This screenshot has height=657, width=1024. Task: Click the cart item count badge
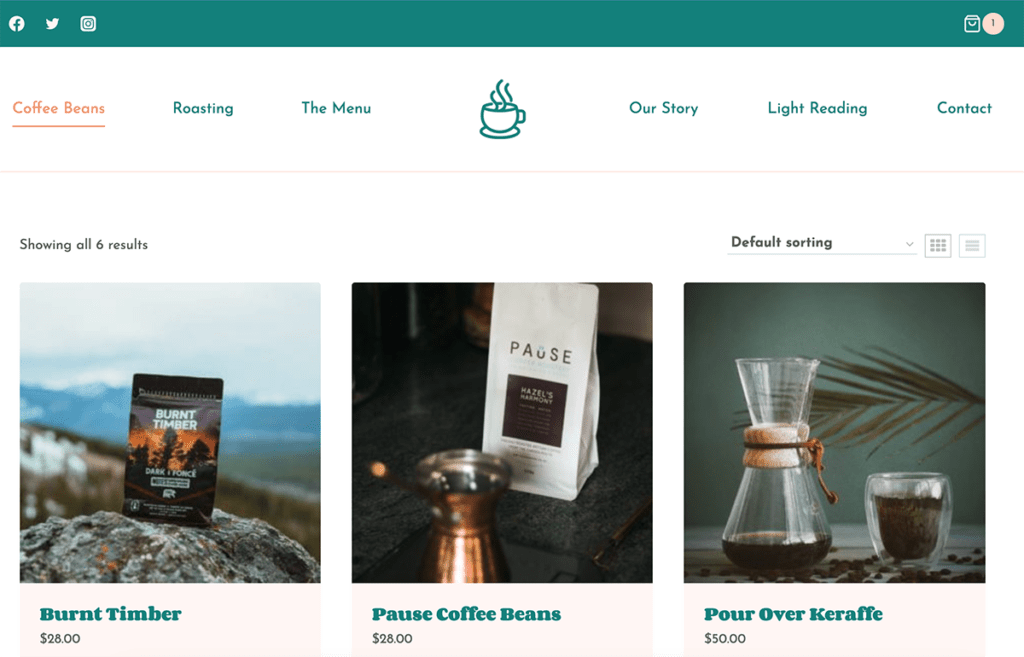click(993, 24)
